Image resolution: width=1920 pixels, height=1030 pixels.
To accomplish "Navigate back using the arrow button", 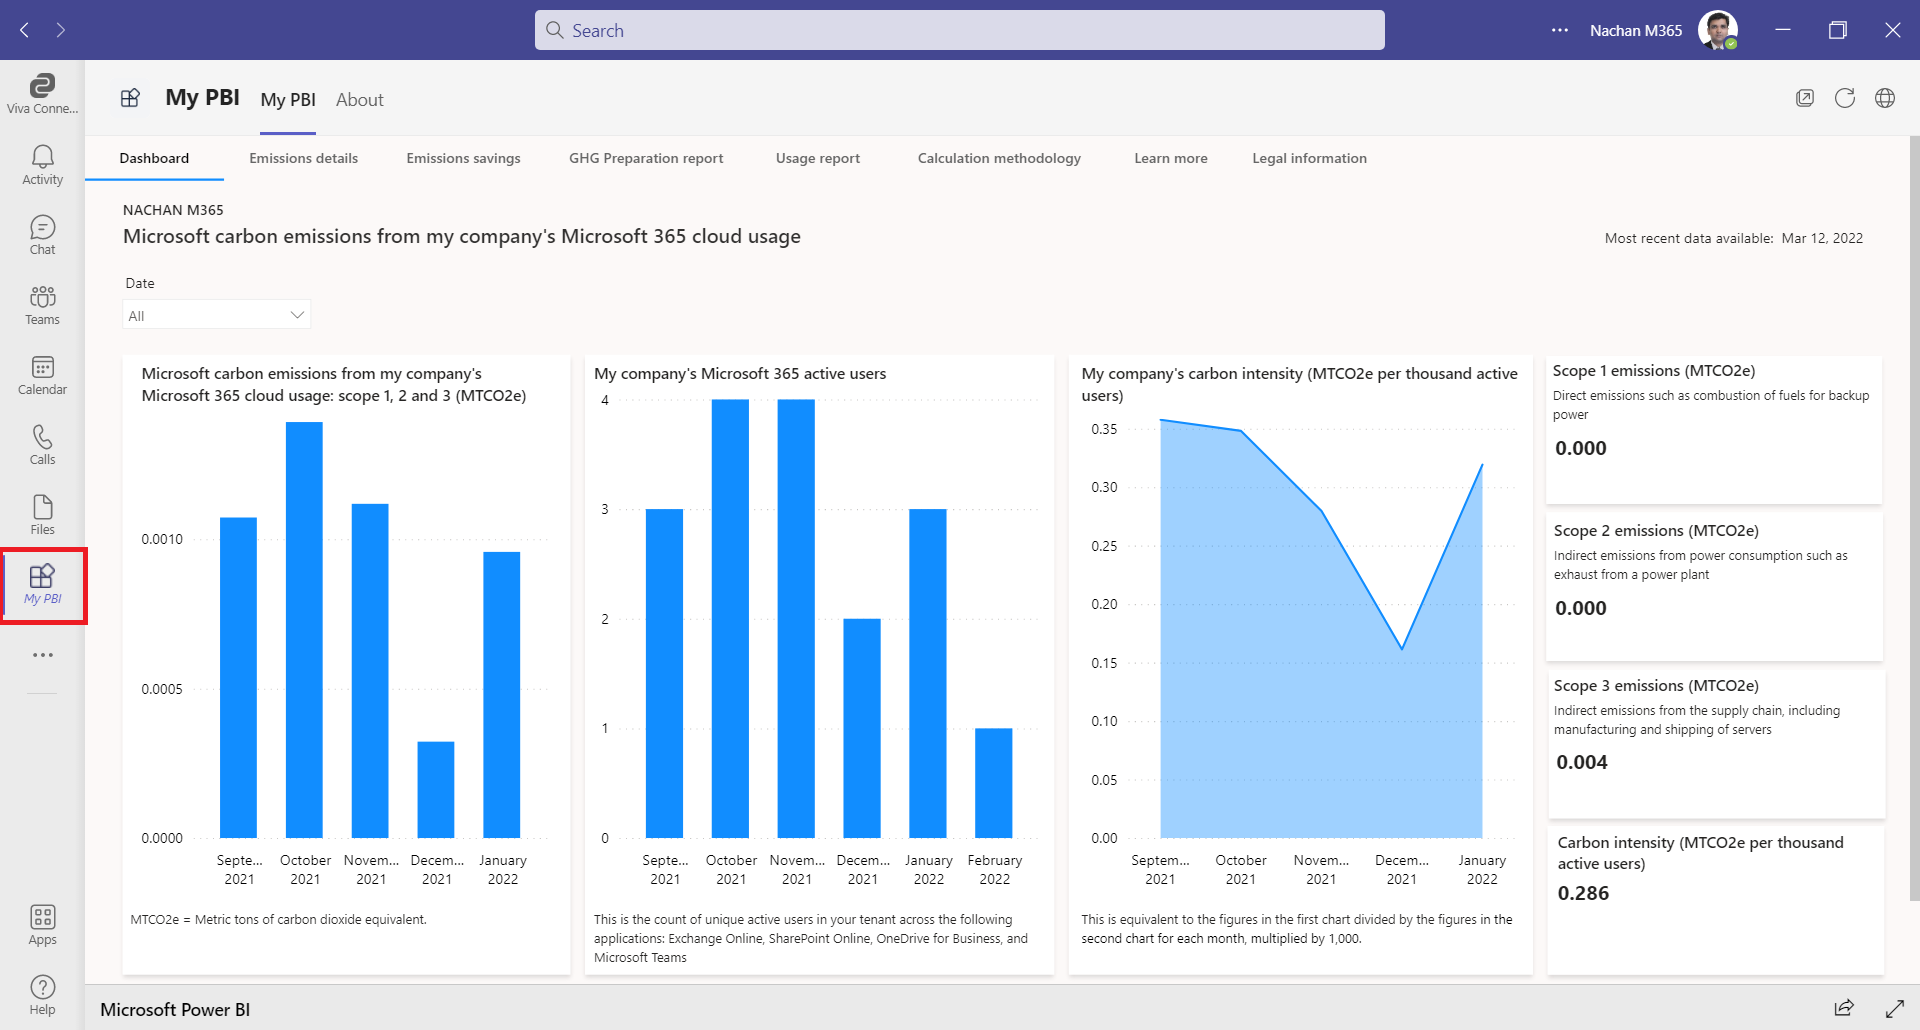I will click(23, 30).
